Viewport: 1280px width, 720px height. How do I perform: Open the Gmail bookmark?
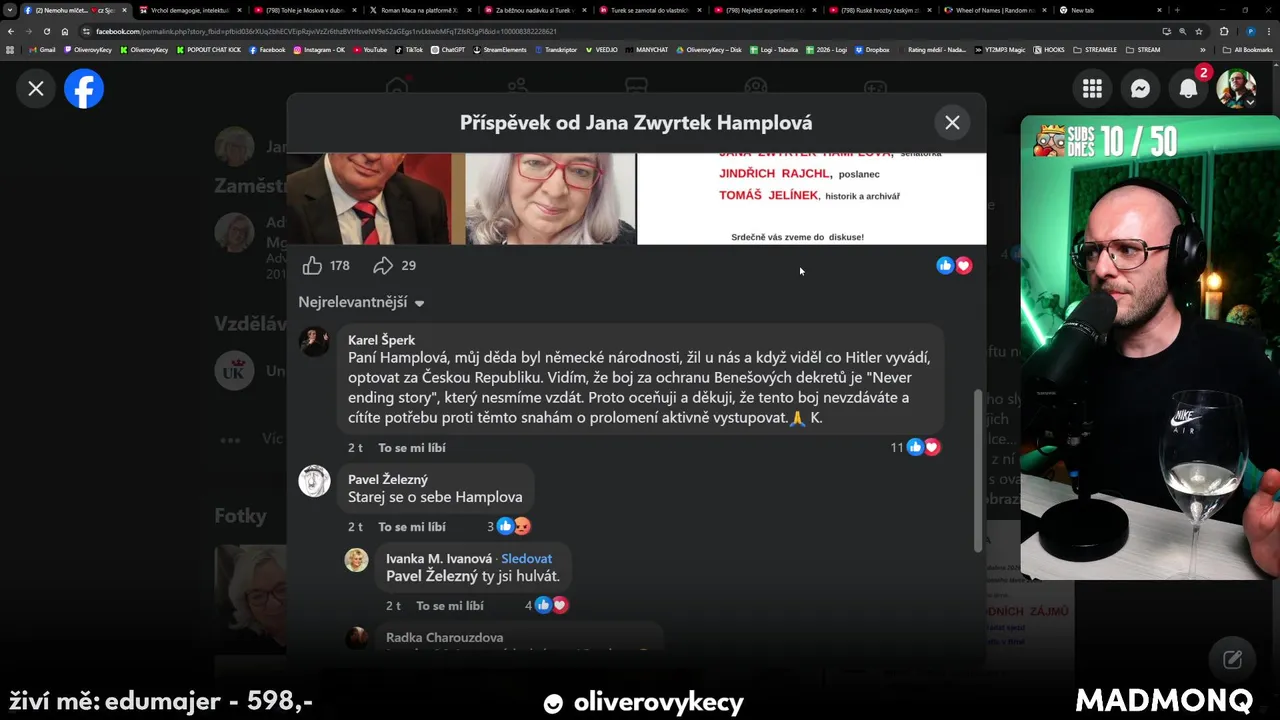(42, 49)
